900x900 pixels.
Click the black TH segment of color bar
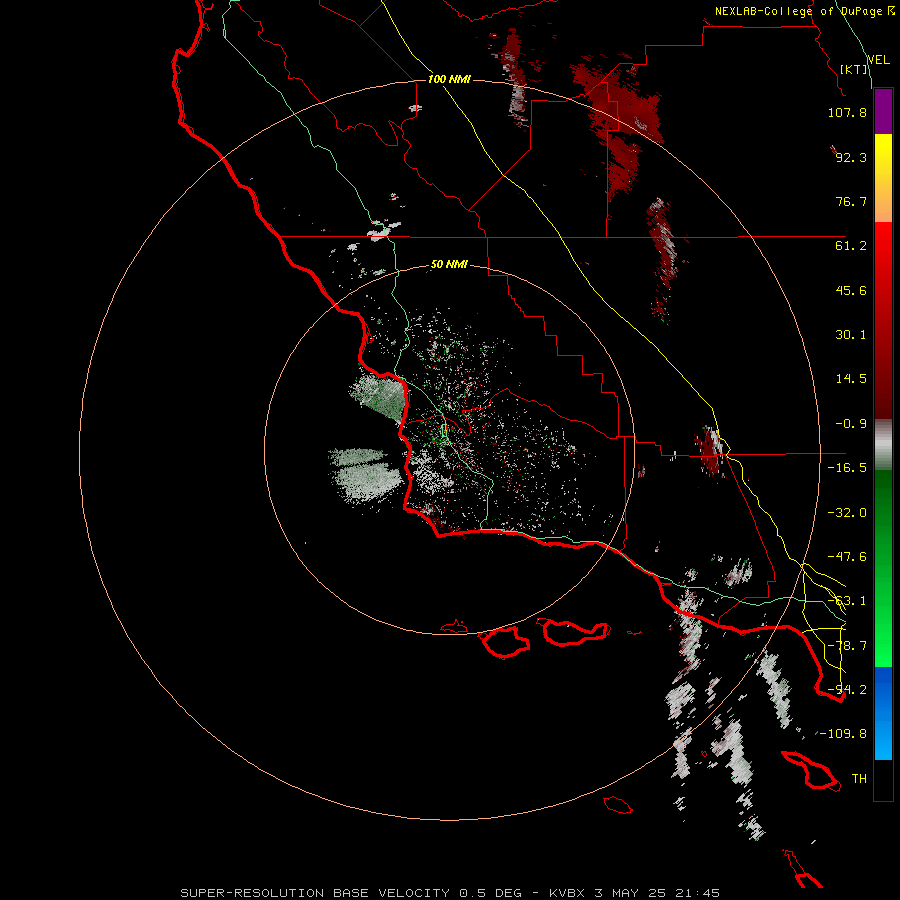click(x=883, y=779)
